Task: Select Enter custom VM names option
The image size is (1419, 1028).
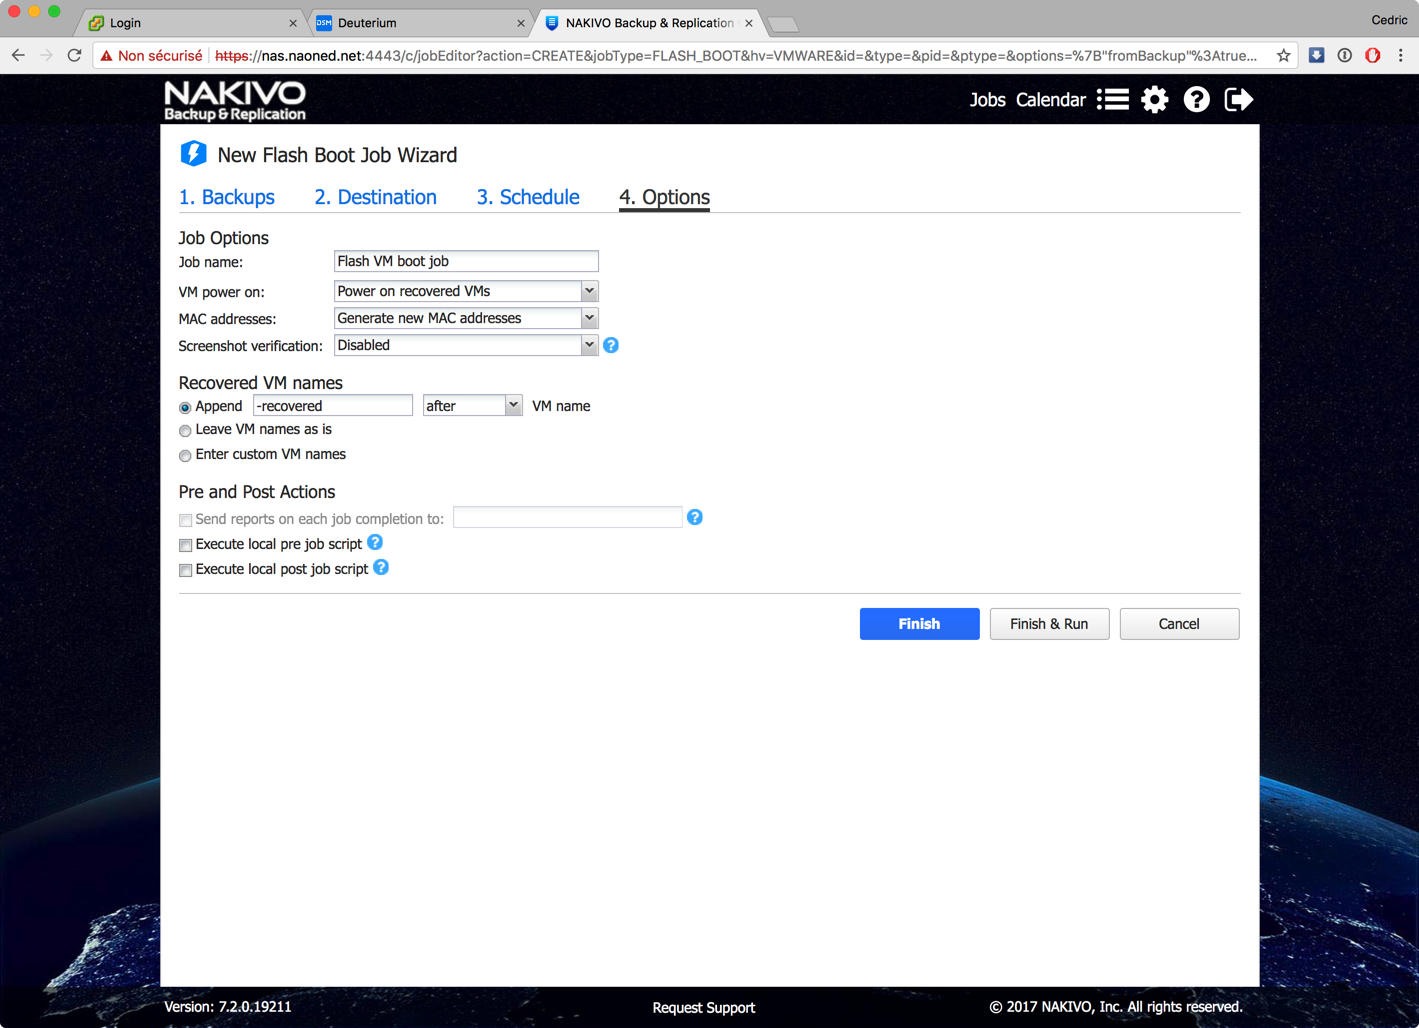Action: tap(185, 456)
